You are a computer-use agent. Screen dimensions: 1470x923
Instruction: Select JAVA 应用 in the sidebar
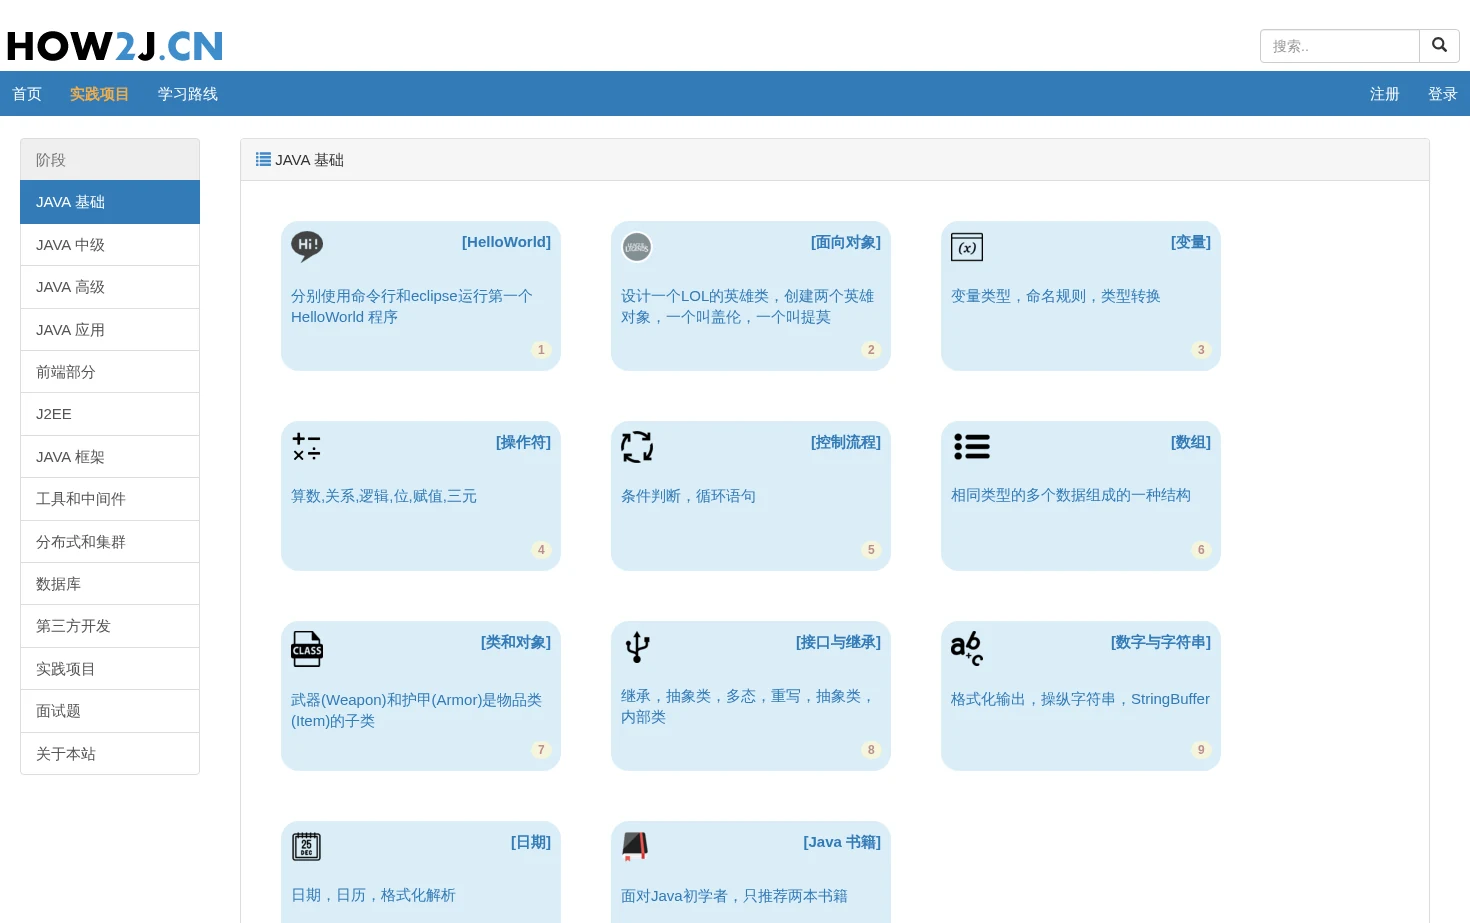coord(110,330)
